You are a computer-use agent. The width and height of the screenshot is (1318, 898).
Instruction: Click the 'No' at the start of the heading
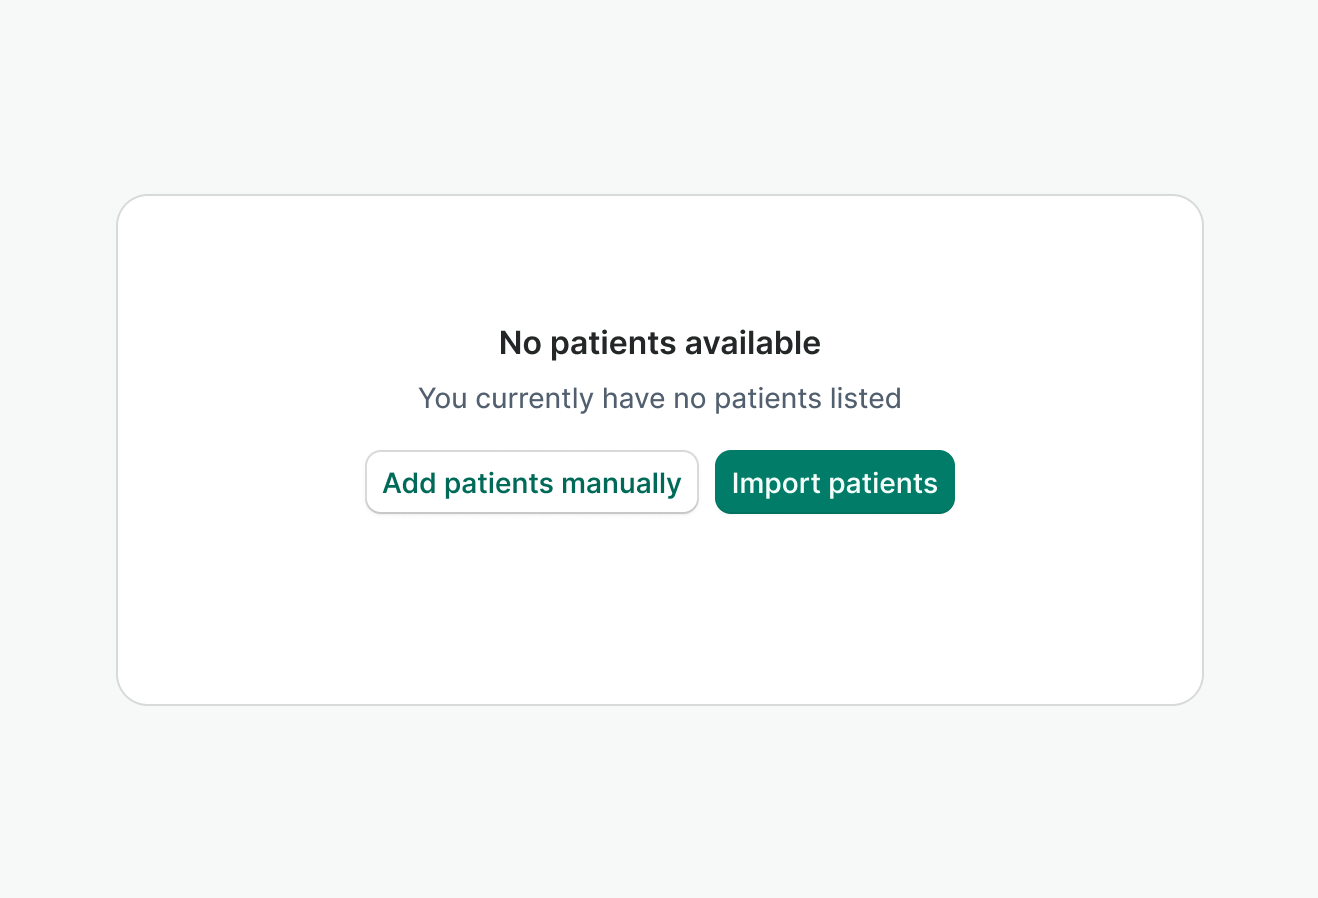pyautogui.click(x=520, y=343)
